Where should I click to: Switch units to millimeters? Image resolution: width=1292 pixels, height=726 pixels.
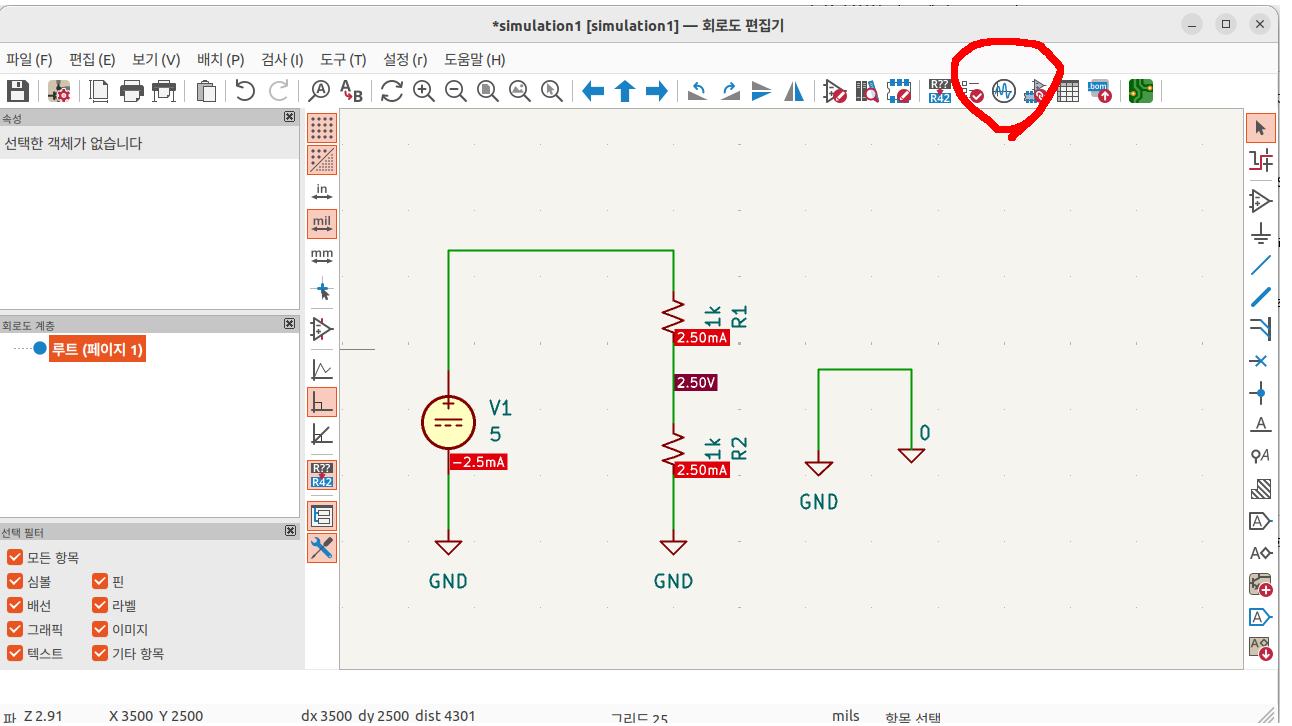coord(322,257)
